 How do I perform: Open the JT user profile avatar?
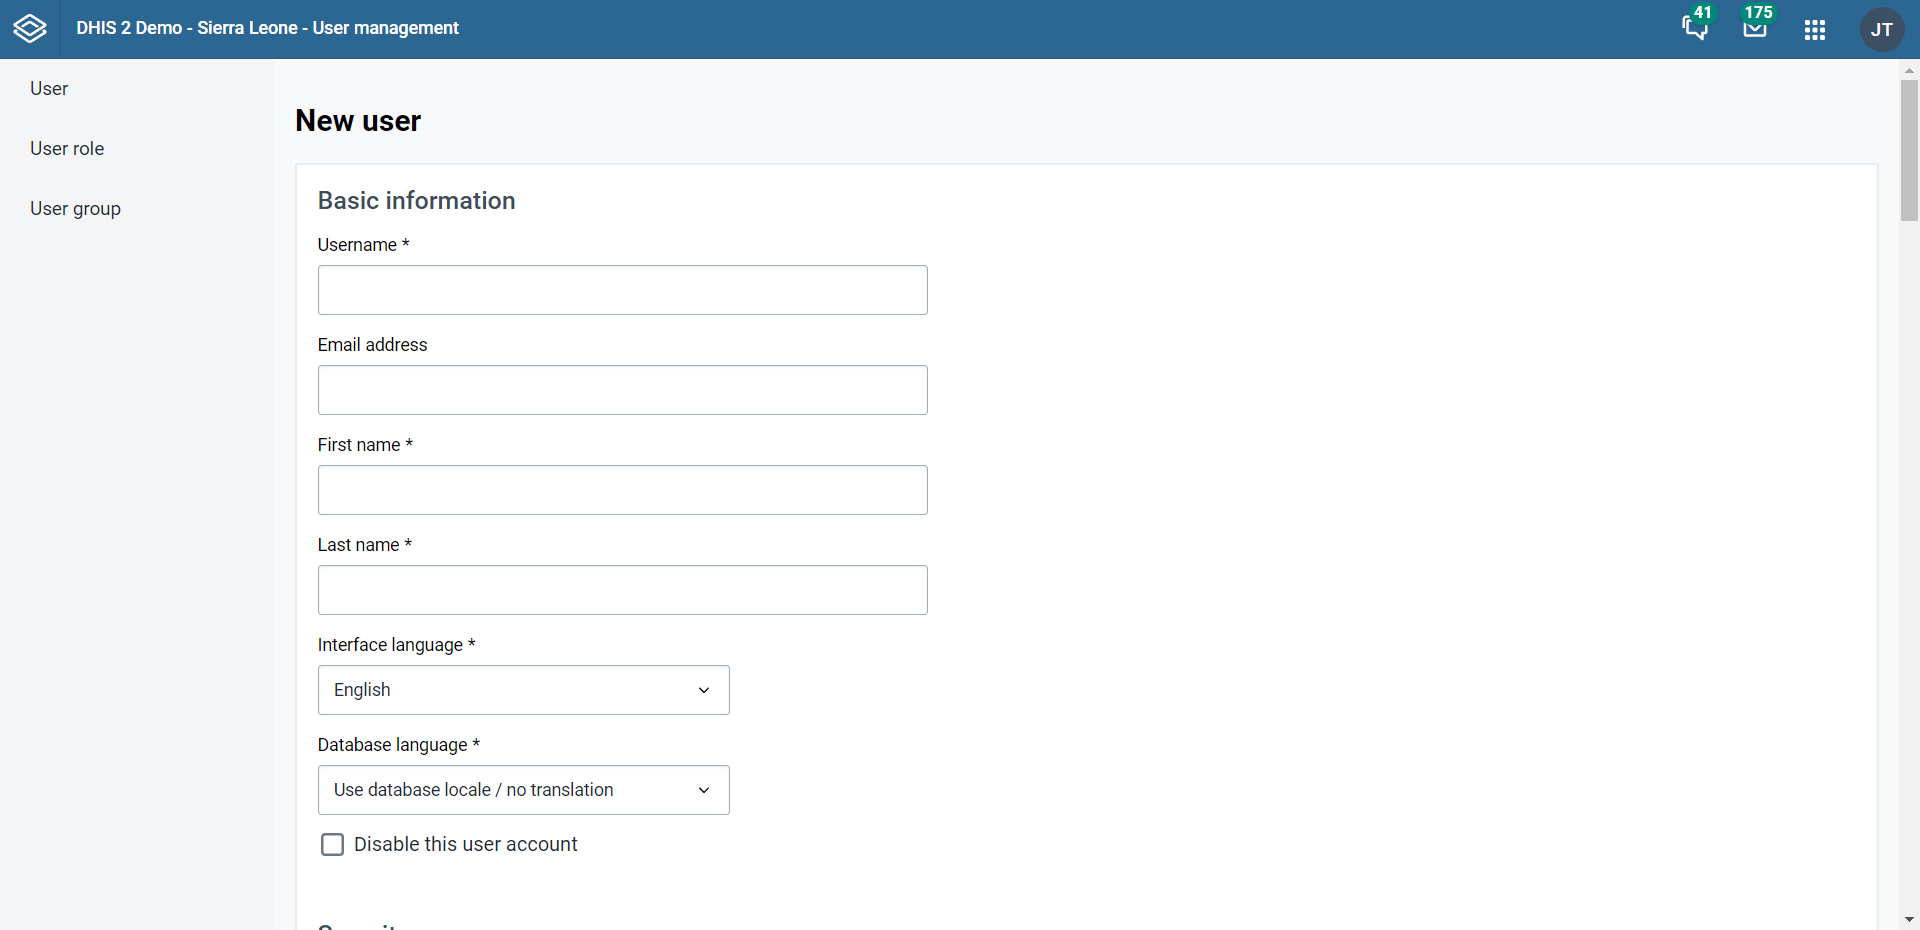(1881, 30)
